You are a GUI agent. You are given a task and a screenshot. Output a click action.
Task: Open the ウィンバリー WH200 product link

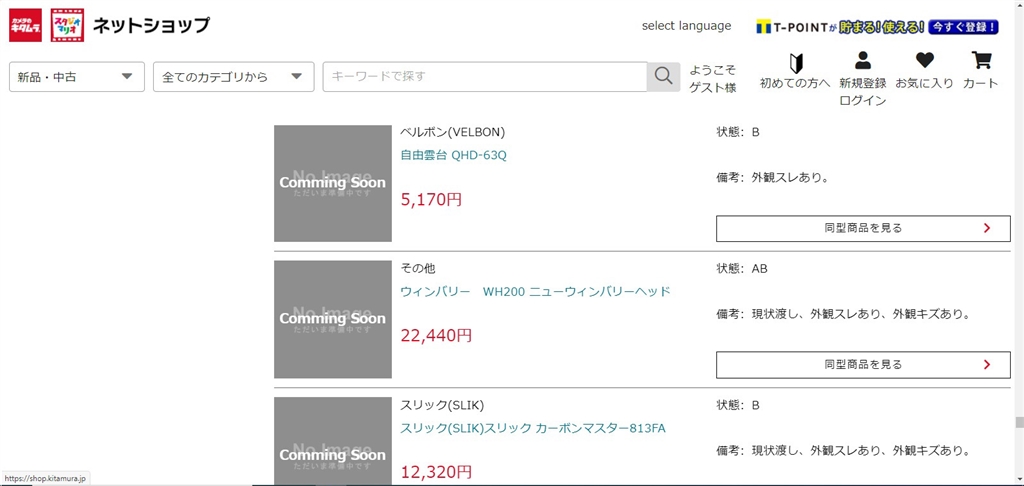point(535,291)
